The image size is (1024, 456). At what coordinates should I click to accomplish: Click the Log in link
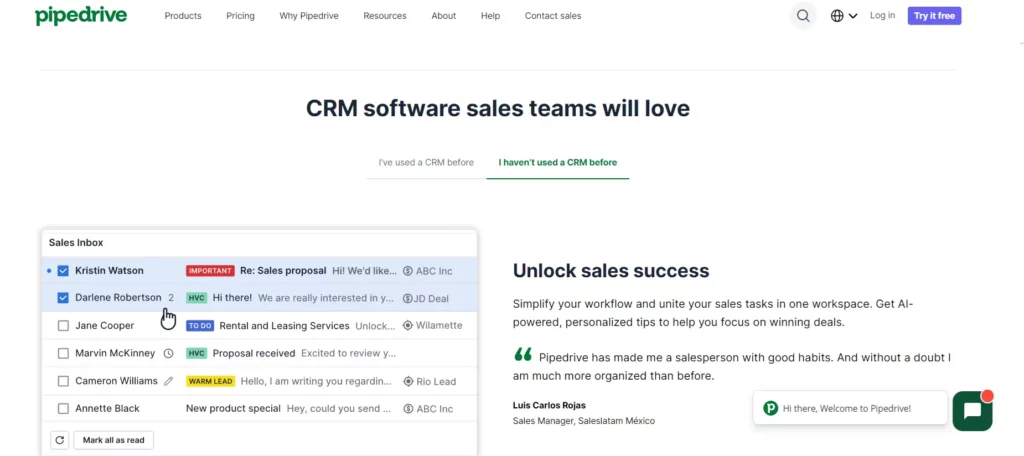[882, 16]
